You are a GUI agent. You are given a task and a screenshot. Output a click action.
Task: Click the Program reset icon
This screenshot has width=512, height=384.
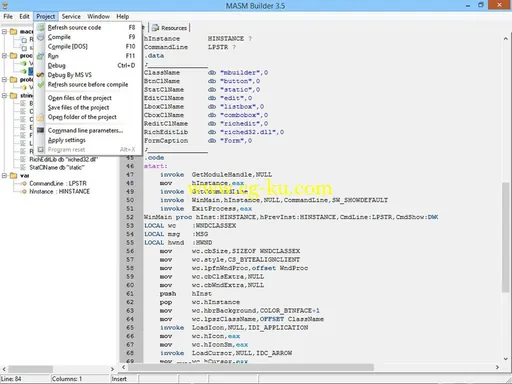click(x=40, y=150)
